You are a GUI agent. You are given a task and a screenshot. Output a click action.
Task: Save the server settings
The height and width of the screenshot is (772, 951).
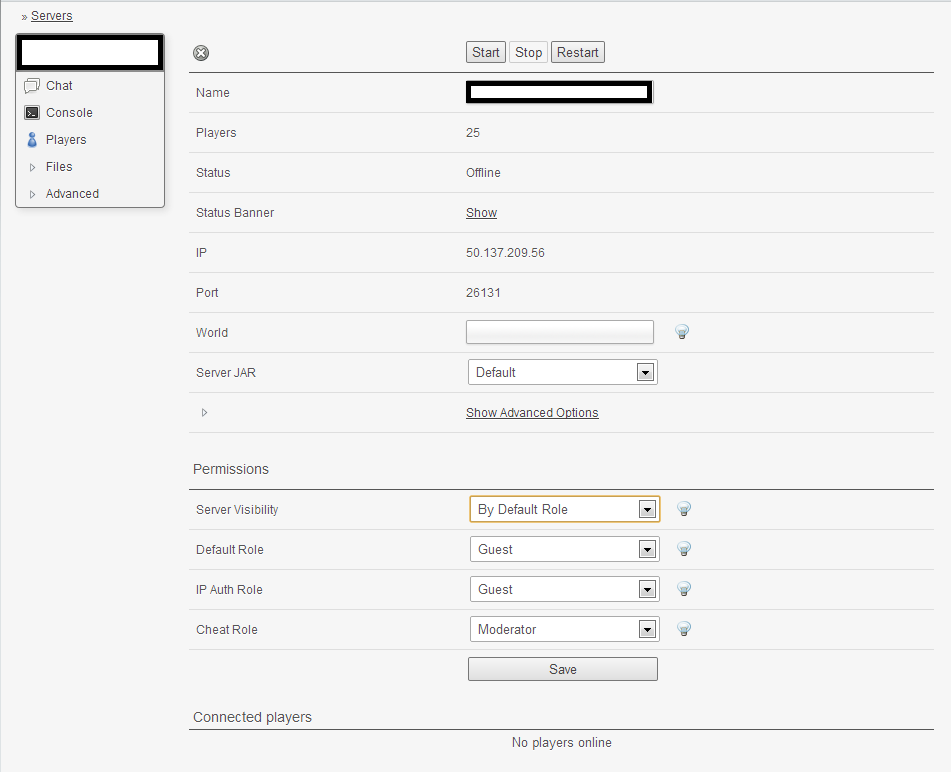coord(562,669)
